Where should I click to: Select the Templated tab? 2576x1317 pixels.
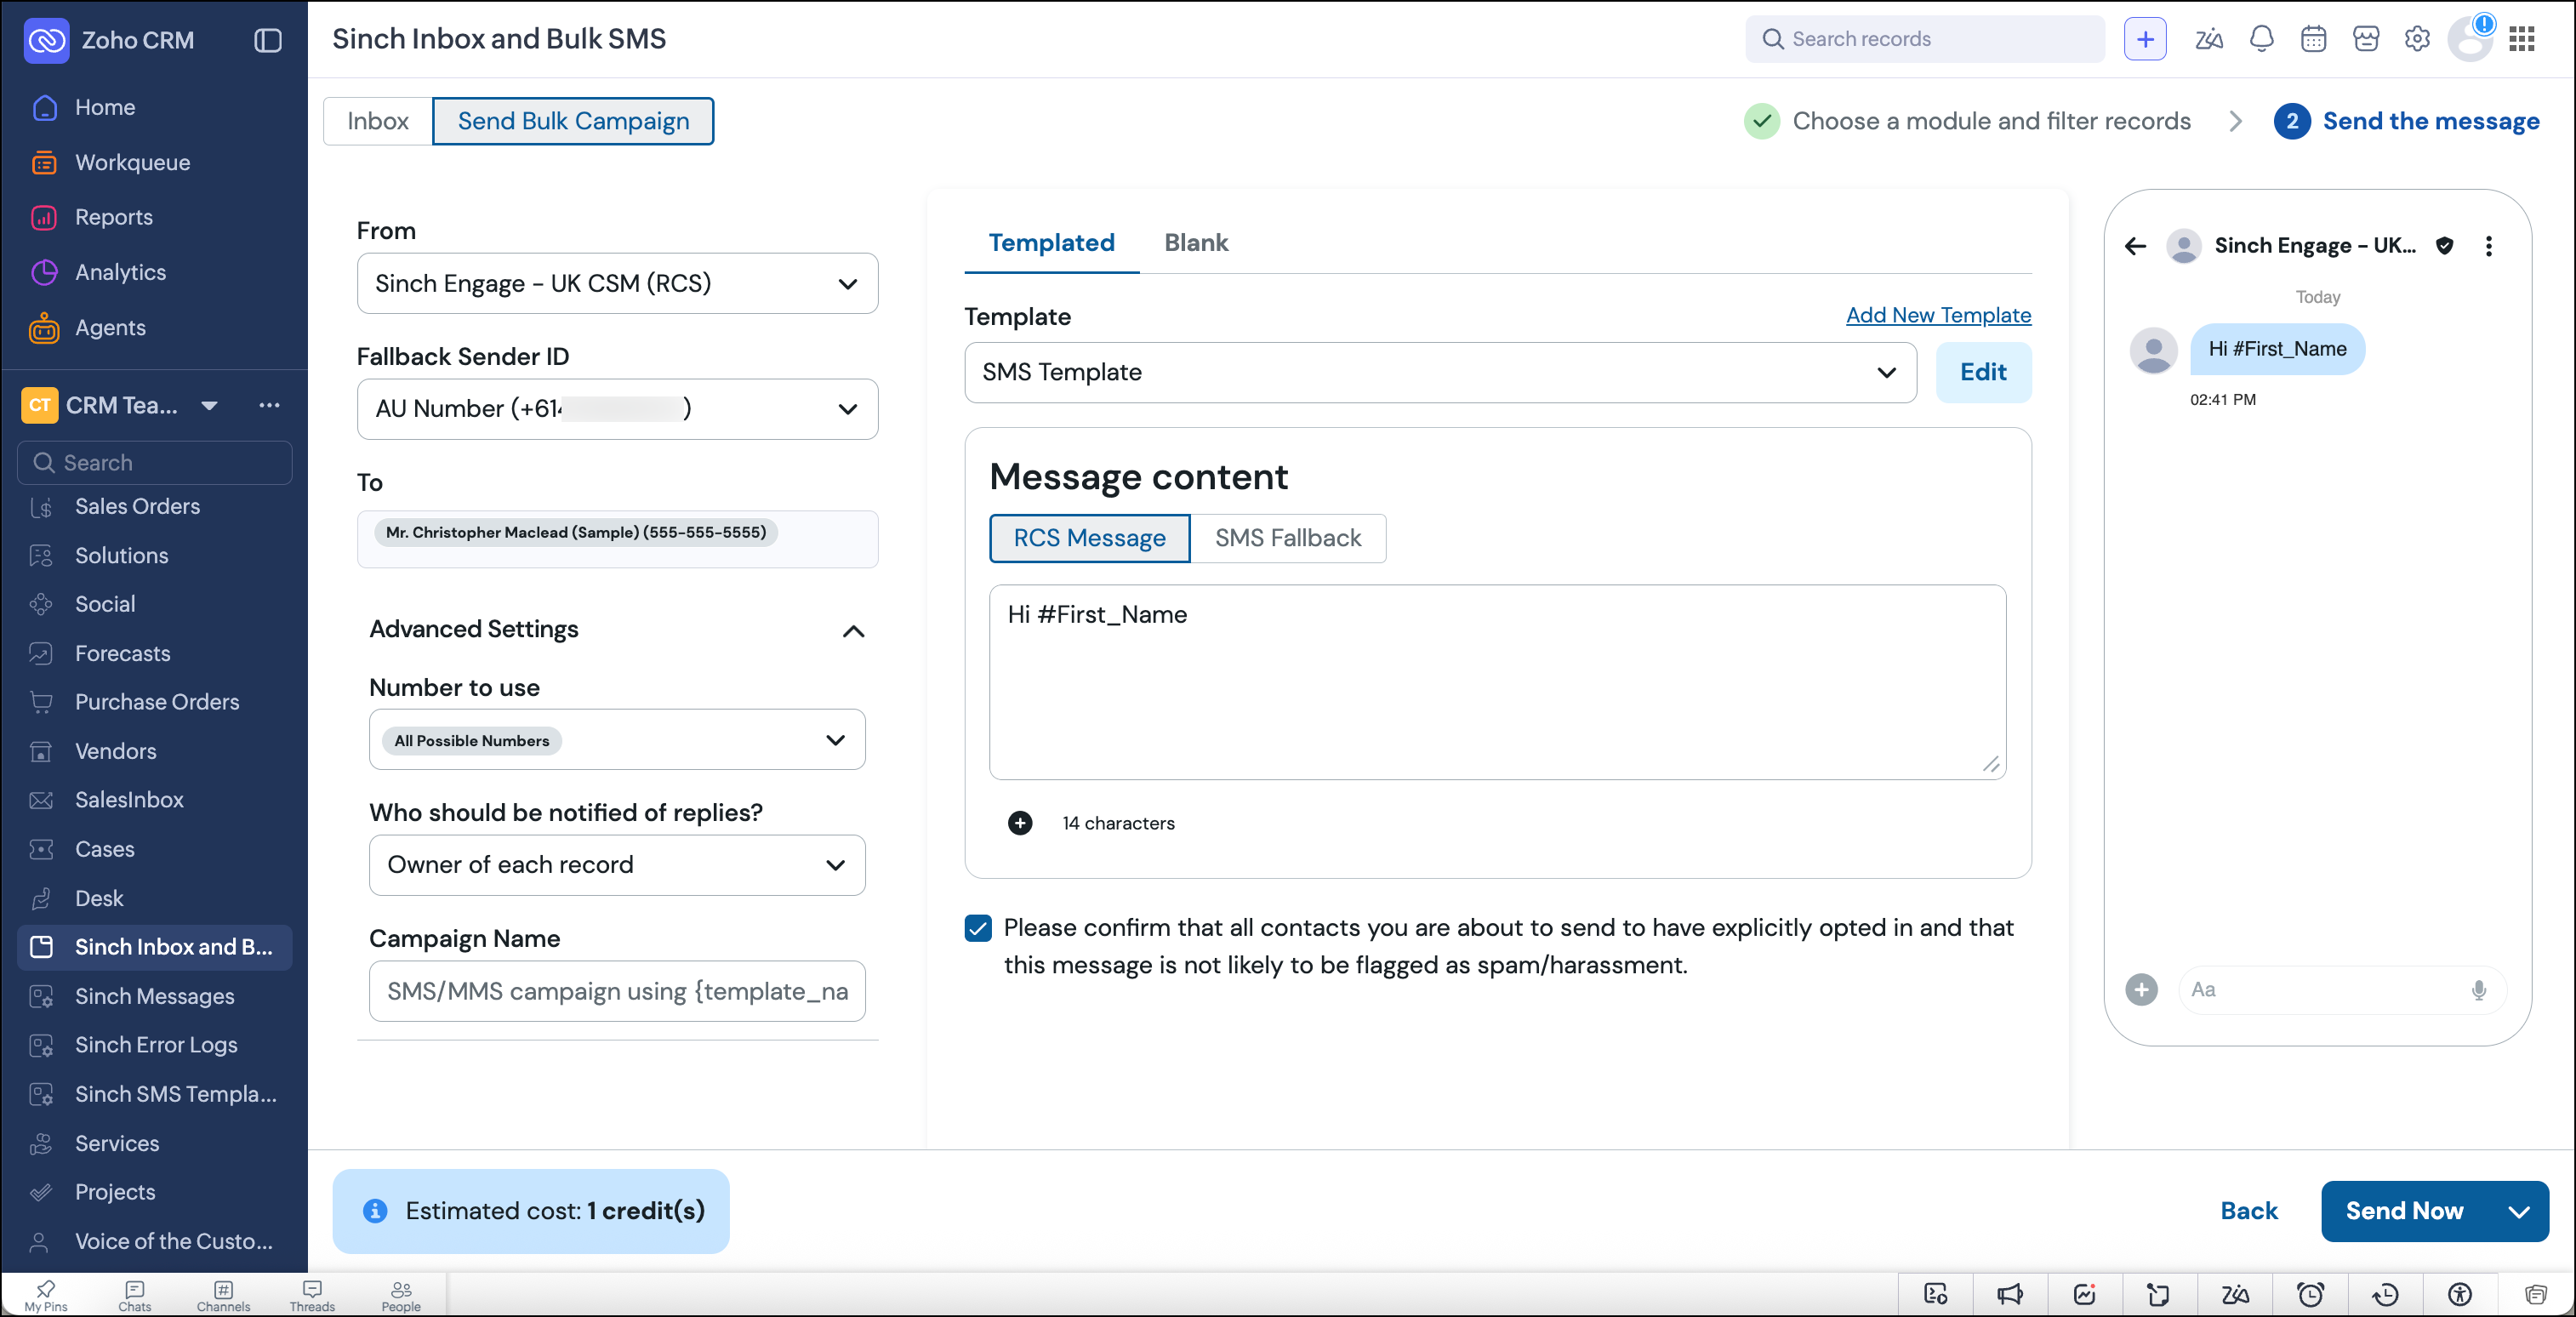point(1051,243)
